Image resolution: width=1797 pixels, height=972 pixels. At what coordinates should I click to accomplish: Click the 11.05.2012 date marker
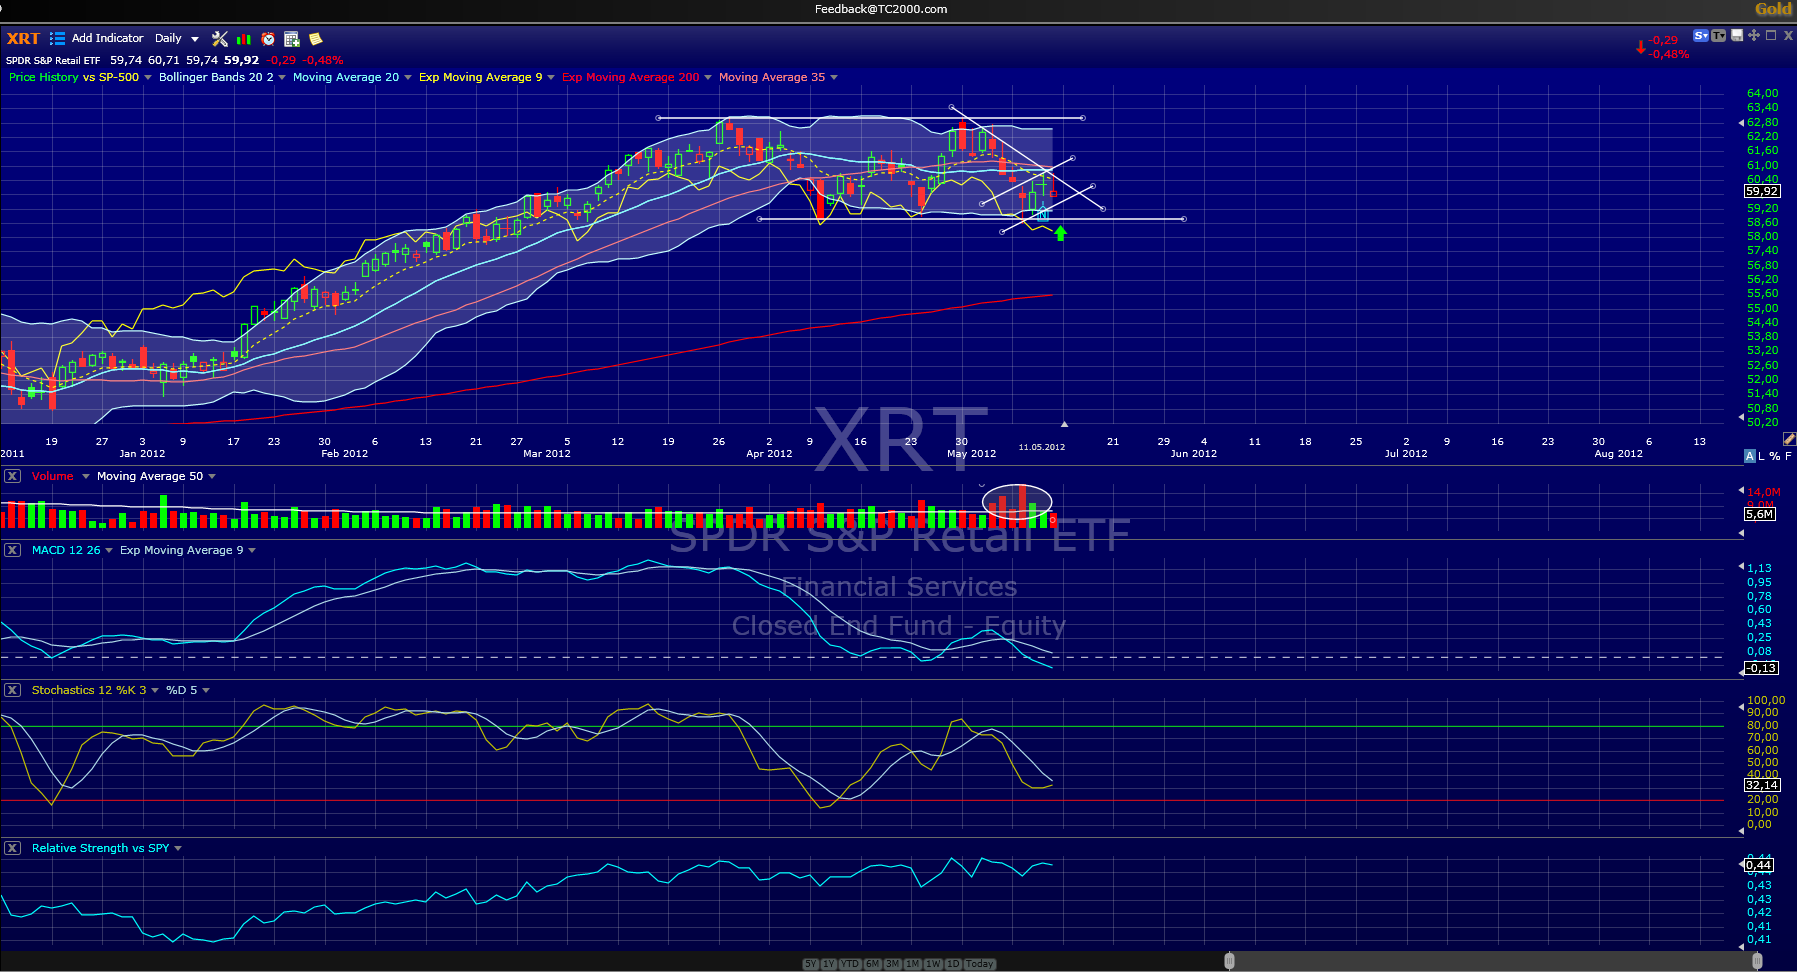(x=1042, y=447)
